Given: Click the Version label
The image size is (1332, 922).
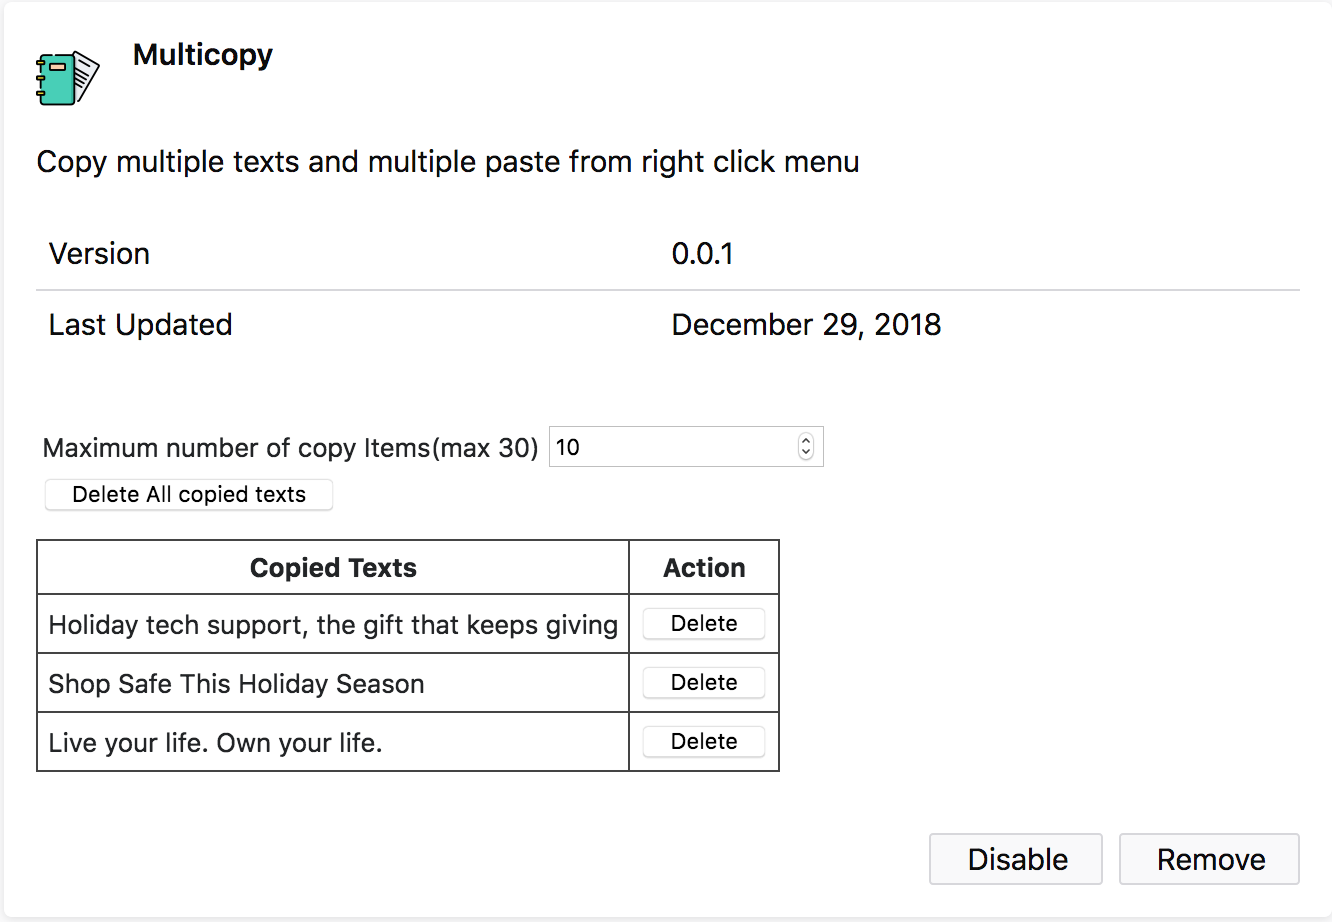Looking at the screenshot, I should tap(99, 254).
